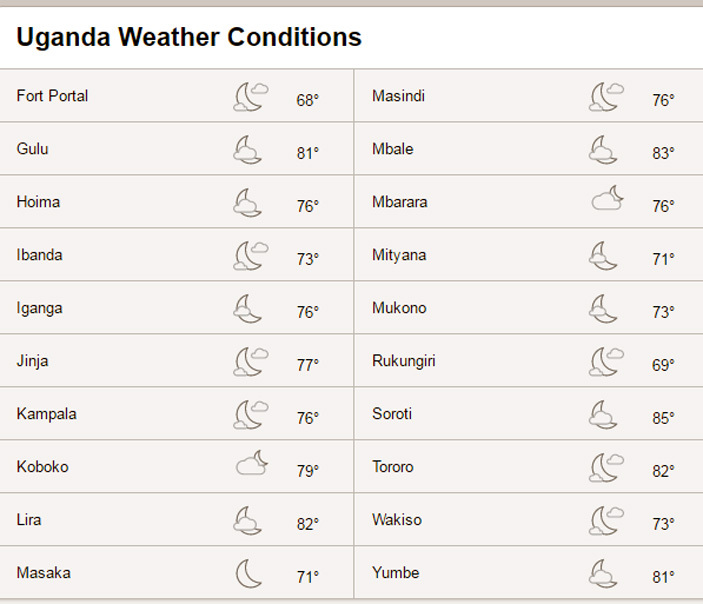This screenshot has height=604, width=703.
Task: Click the Uganda Weather Conditions heading
Action: 189,37
